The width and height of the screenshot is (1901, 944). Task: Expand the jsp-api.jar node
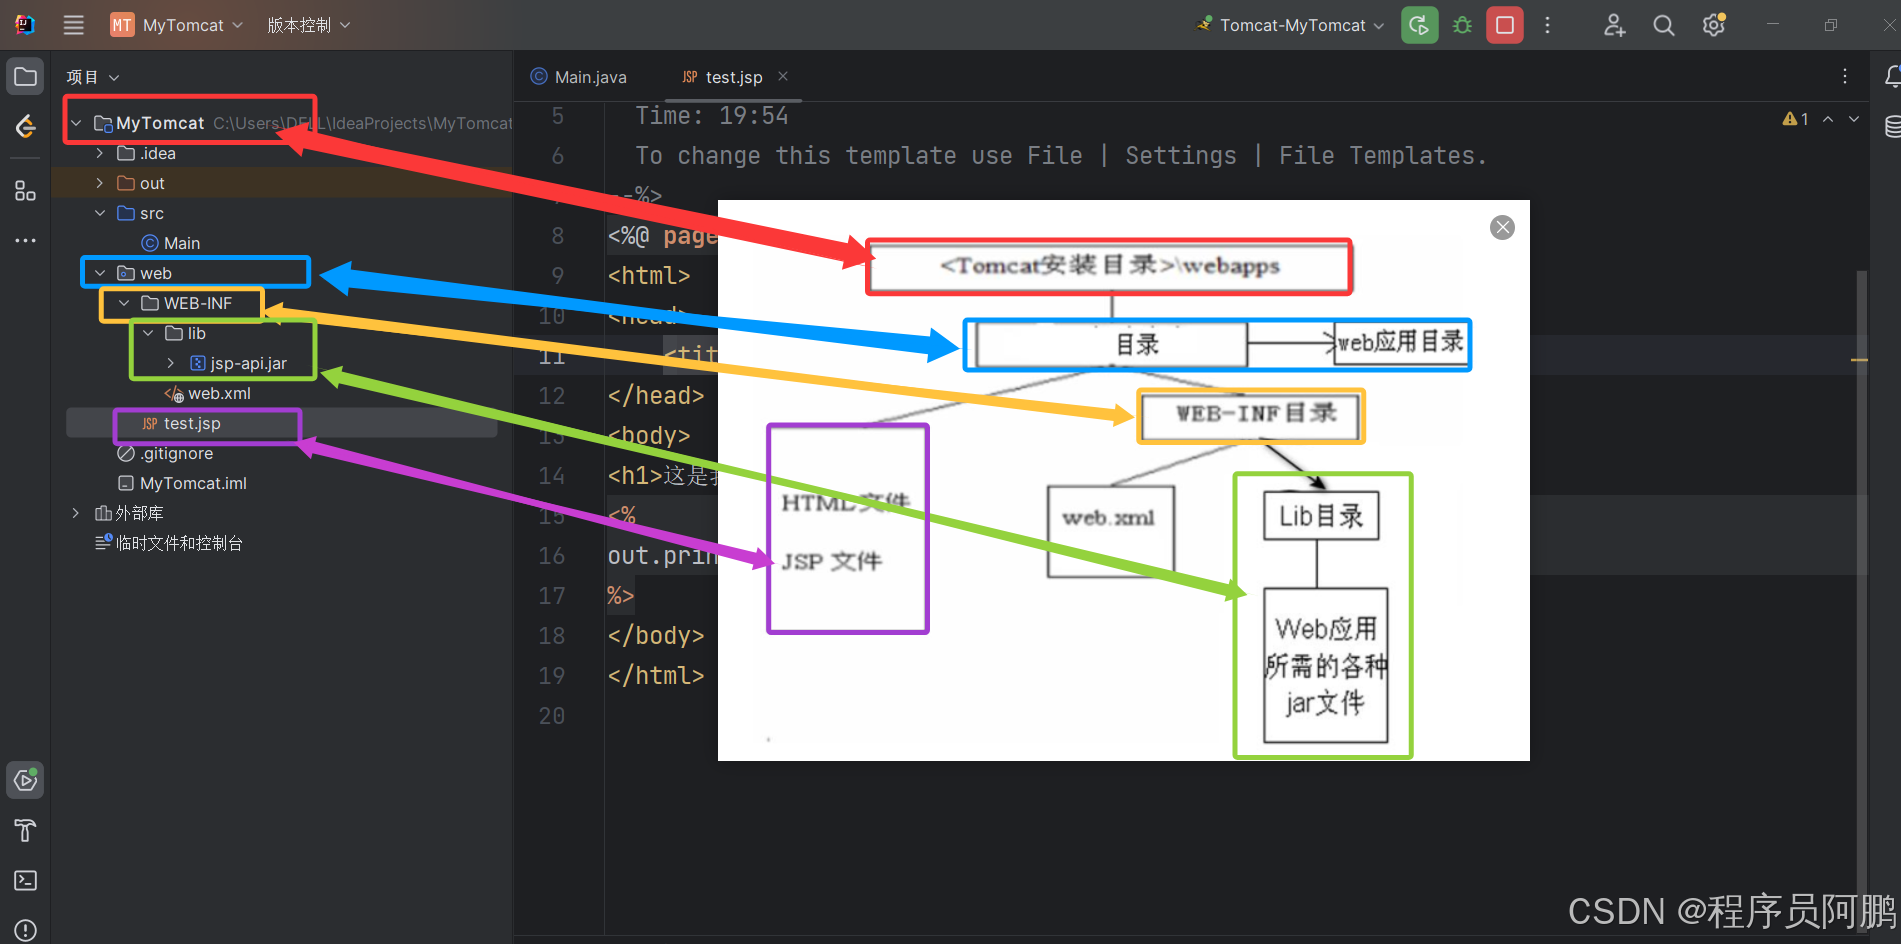[x=171, y=363]
